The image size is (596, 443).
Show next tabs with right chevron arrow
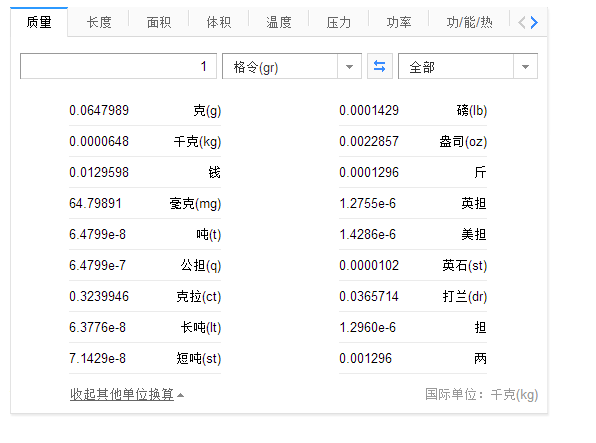coord(534,22)
